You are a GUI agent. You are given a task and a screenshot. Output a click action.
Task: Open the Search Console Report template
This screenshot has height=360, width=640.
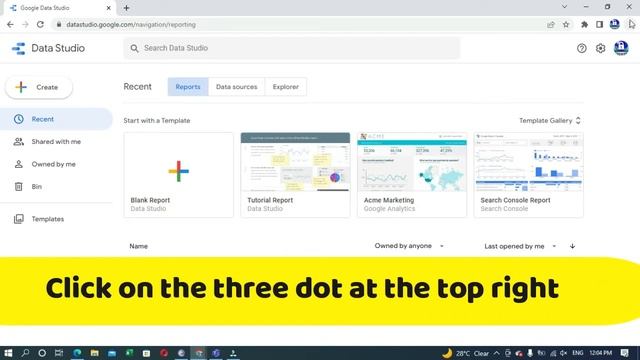pos(529,175)
